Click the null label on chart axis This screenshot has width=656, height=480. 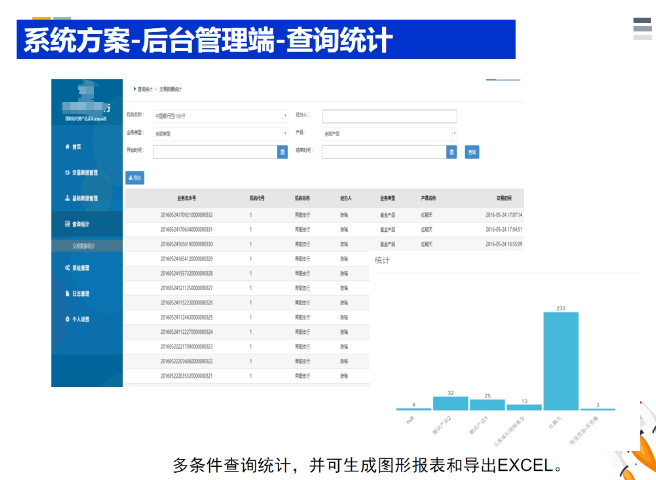click(x=410, y=419)
